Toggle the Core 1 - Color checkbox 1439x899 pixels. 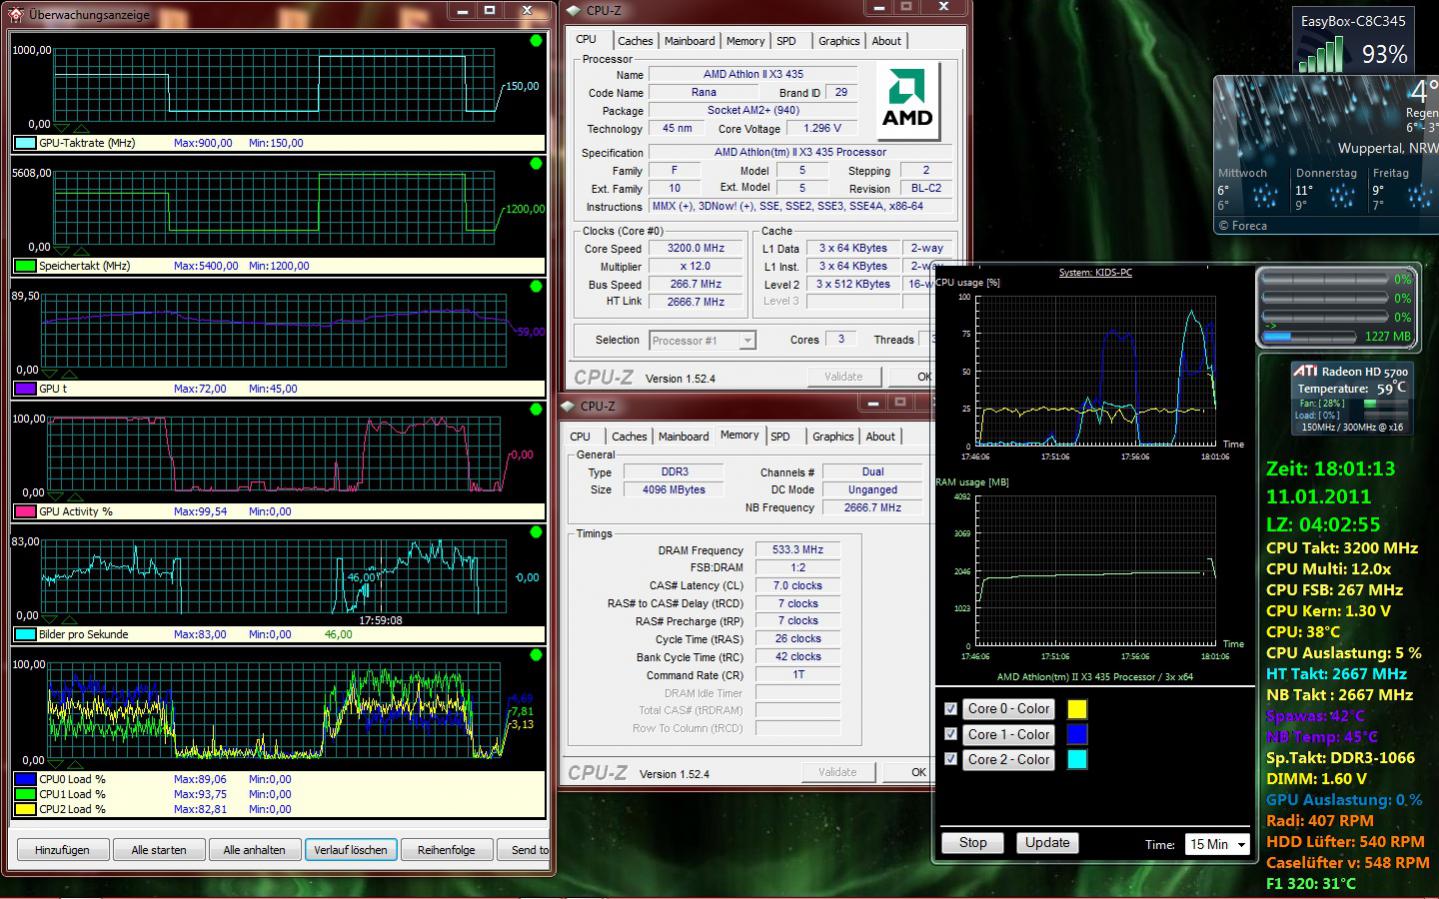coord(951,734)
